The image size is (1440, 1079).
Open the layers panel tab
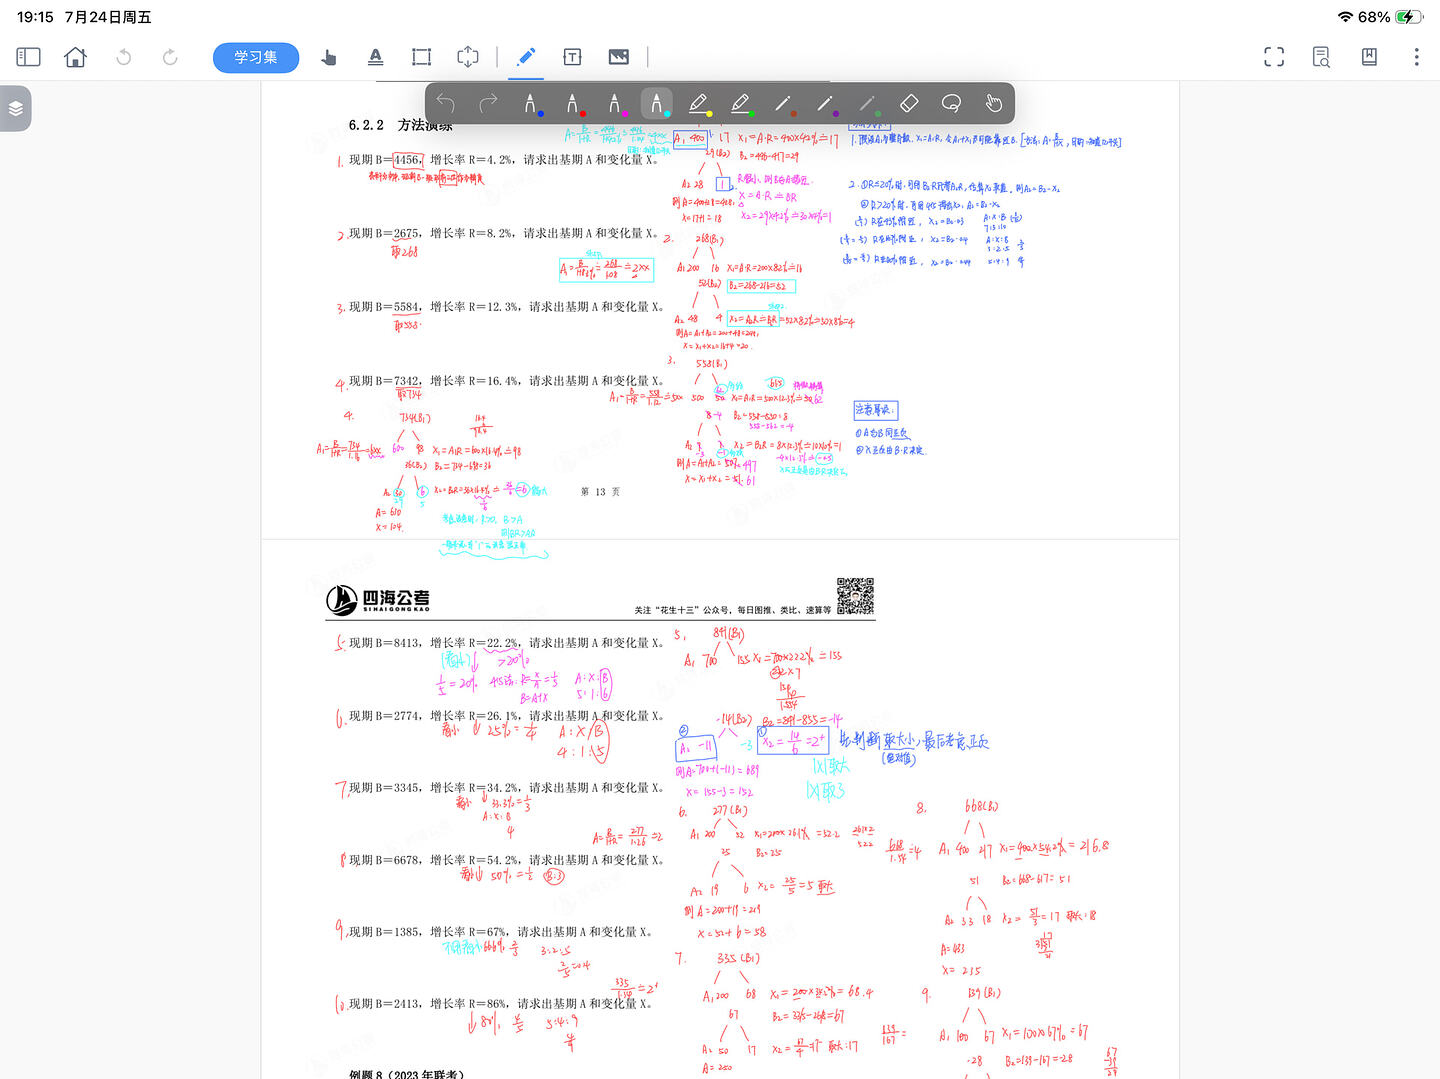pos(15,108)
